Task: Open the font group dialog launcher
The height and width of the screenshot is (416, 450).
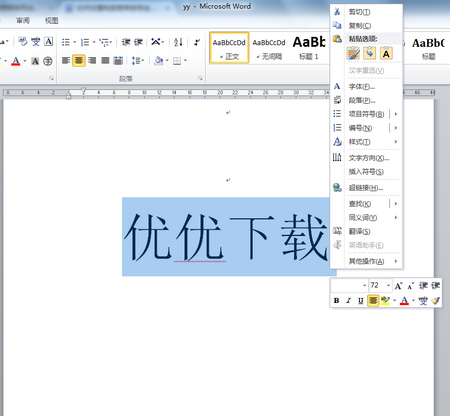Action: tap(51, 78)
